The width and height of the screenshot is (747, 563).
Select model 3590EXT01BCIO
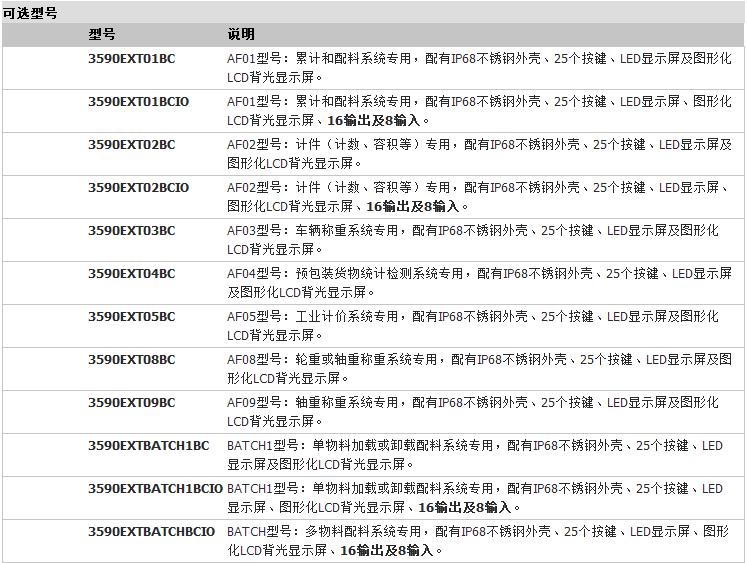[x=138, y=102]
